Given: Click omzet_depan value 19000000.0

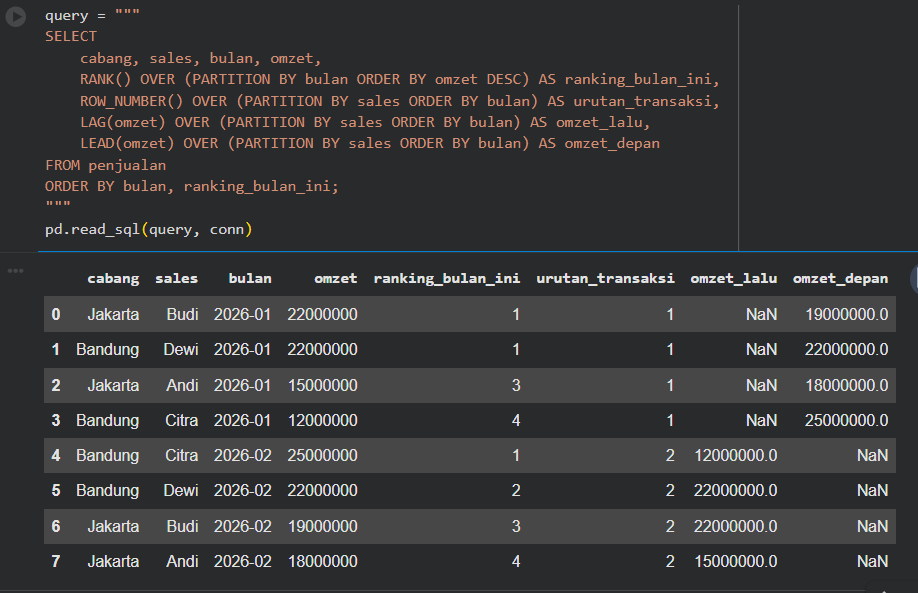Looking at the screenshot, I should pyautogui.click(x=847, y=314).
